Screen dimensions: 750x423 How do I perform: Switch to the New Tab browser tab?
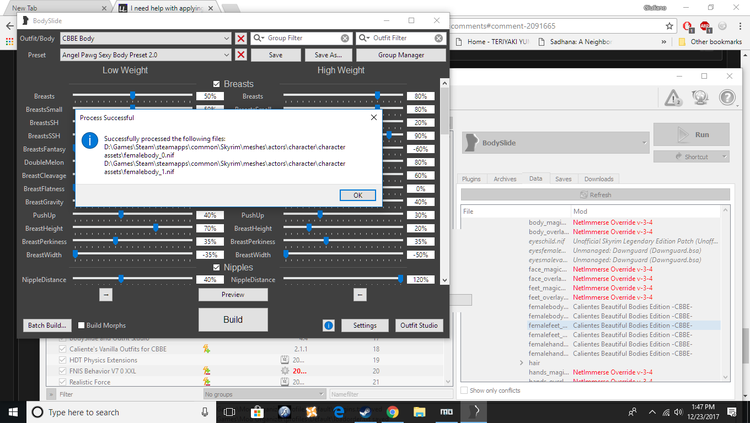tap(56, 8)
